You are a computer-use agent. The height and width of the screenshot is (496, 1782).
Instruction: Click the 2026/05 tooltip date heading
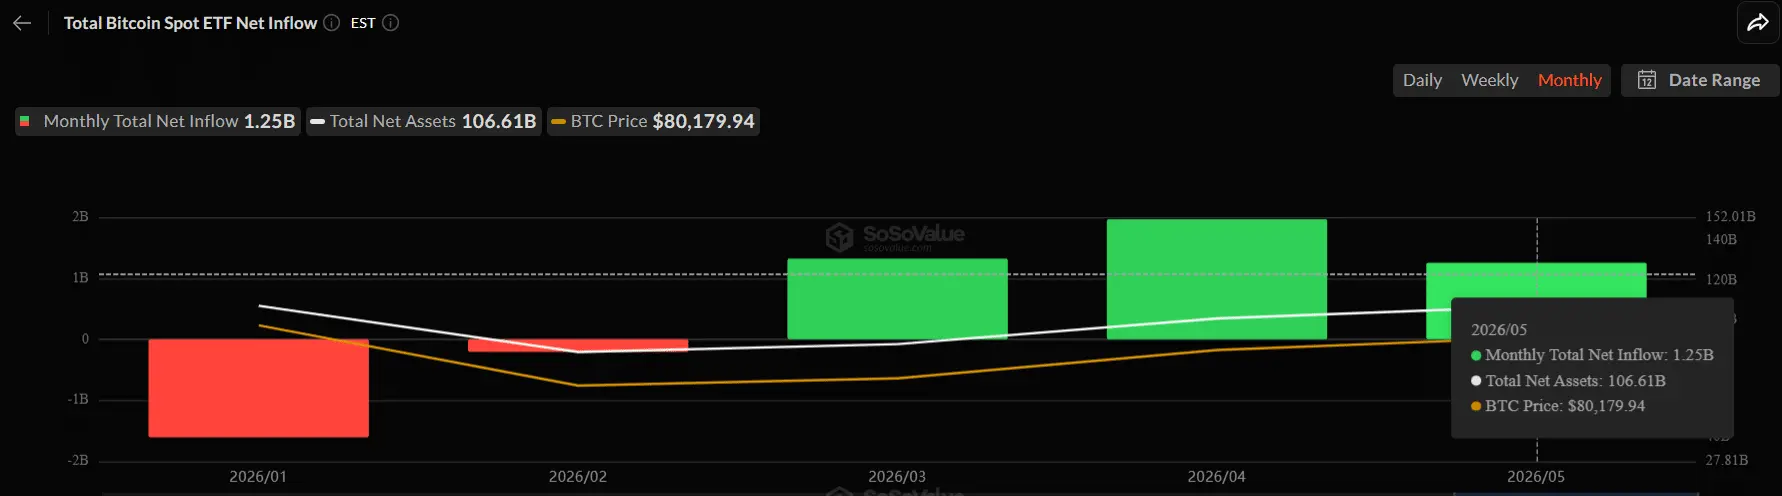(1499, 330)
